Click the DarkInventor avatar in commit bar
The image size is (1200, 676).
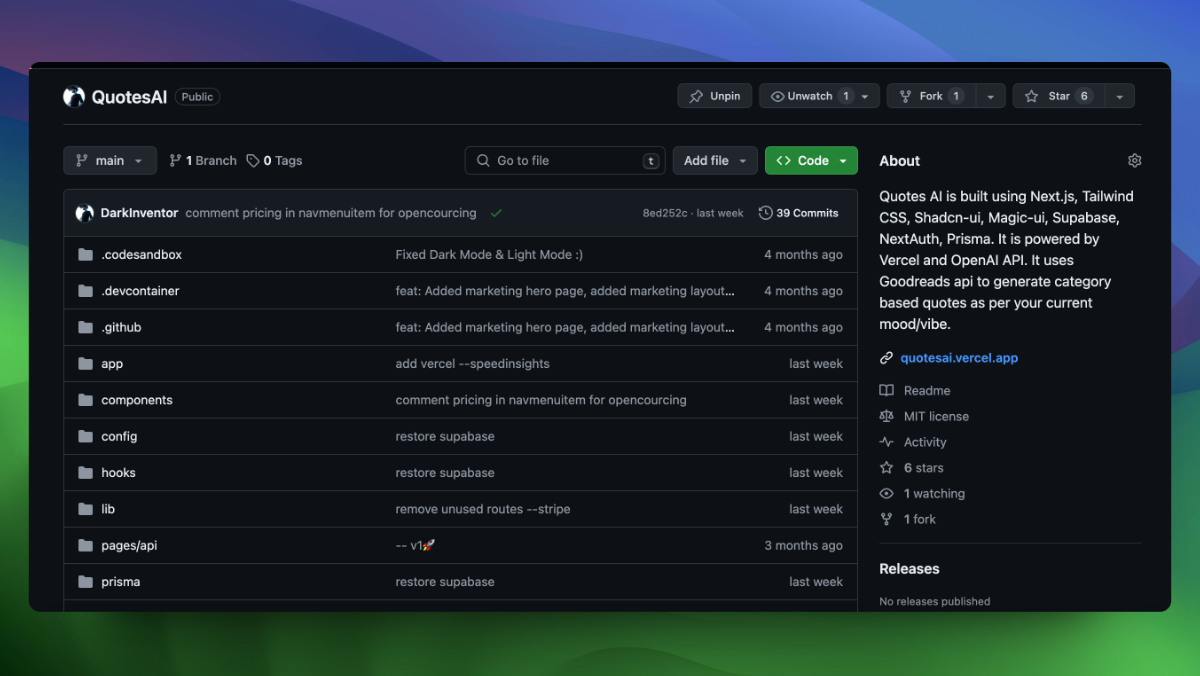coord(85,213)
